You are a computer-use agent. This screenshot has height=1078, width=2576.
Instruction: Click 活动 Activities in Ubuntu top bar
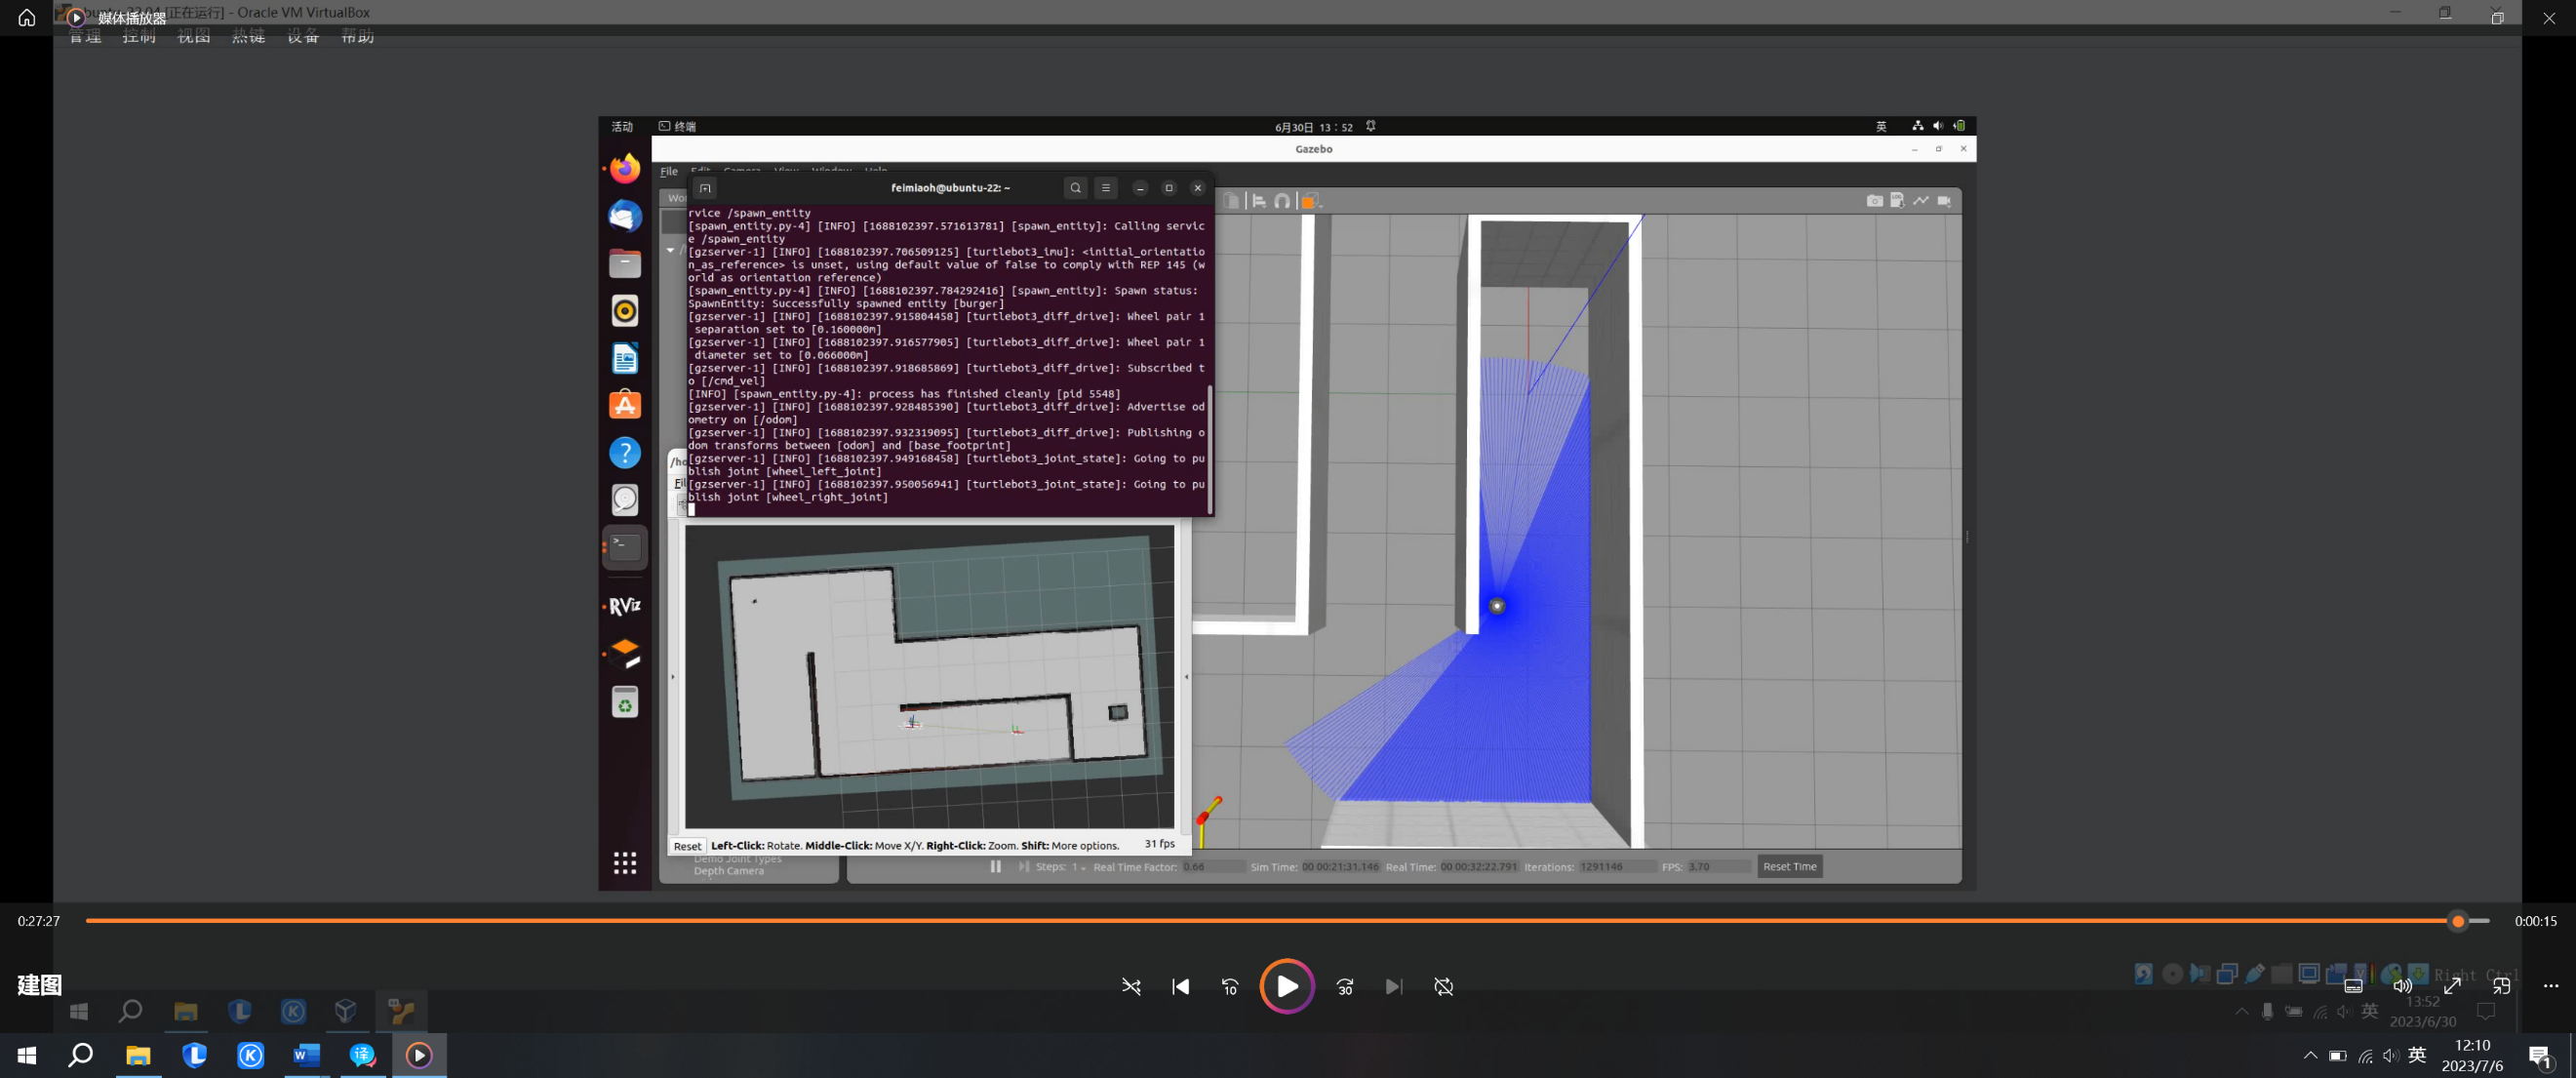[622, 127]
